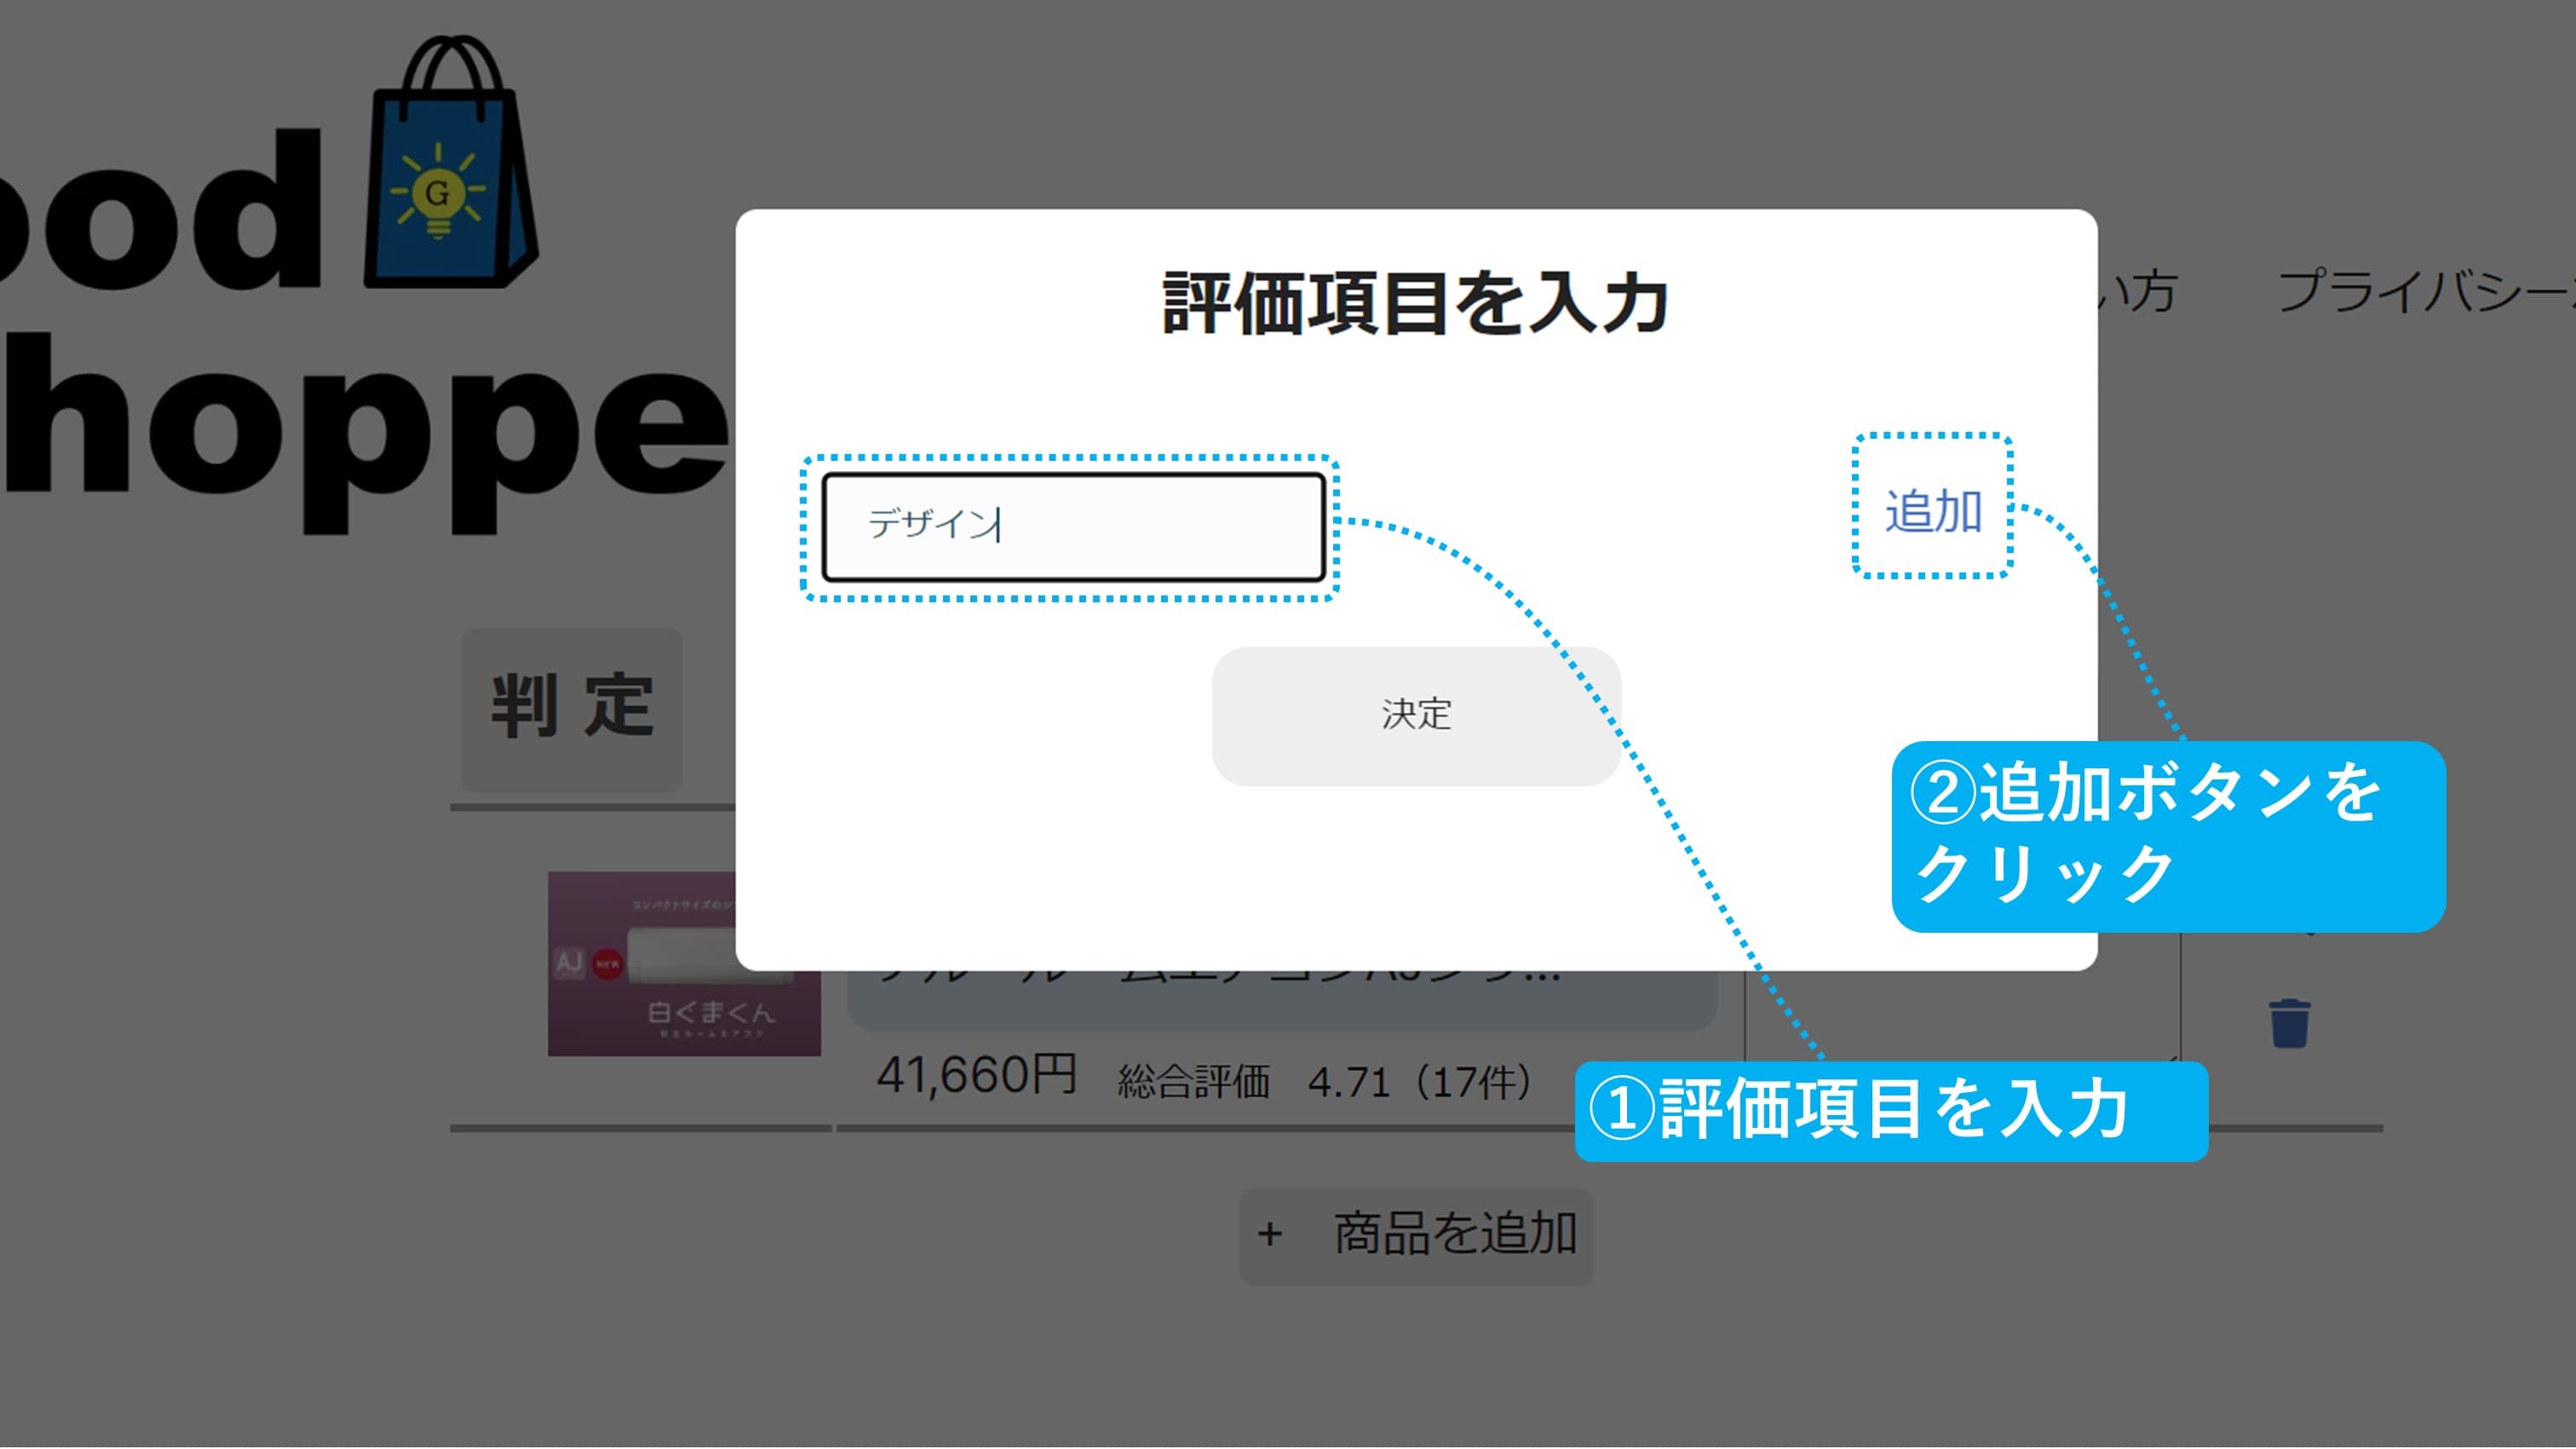Open the 白くまくん product thumbnail

coord(684,963)
